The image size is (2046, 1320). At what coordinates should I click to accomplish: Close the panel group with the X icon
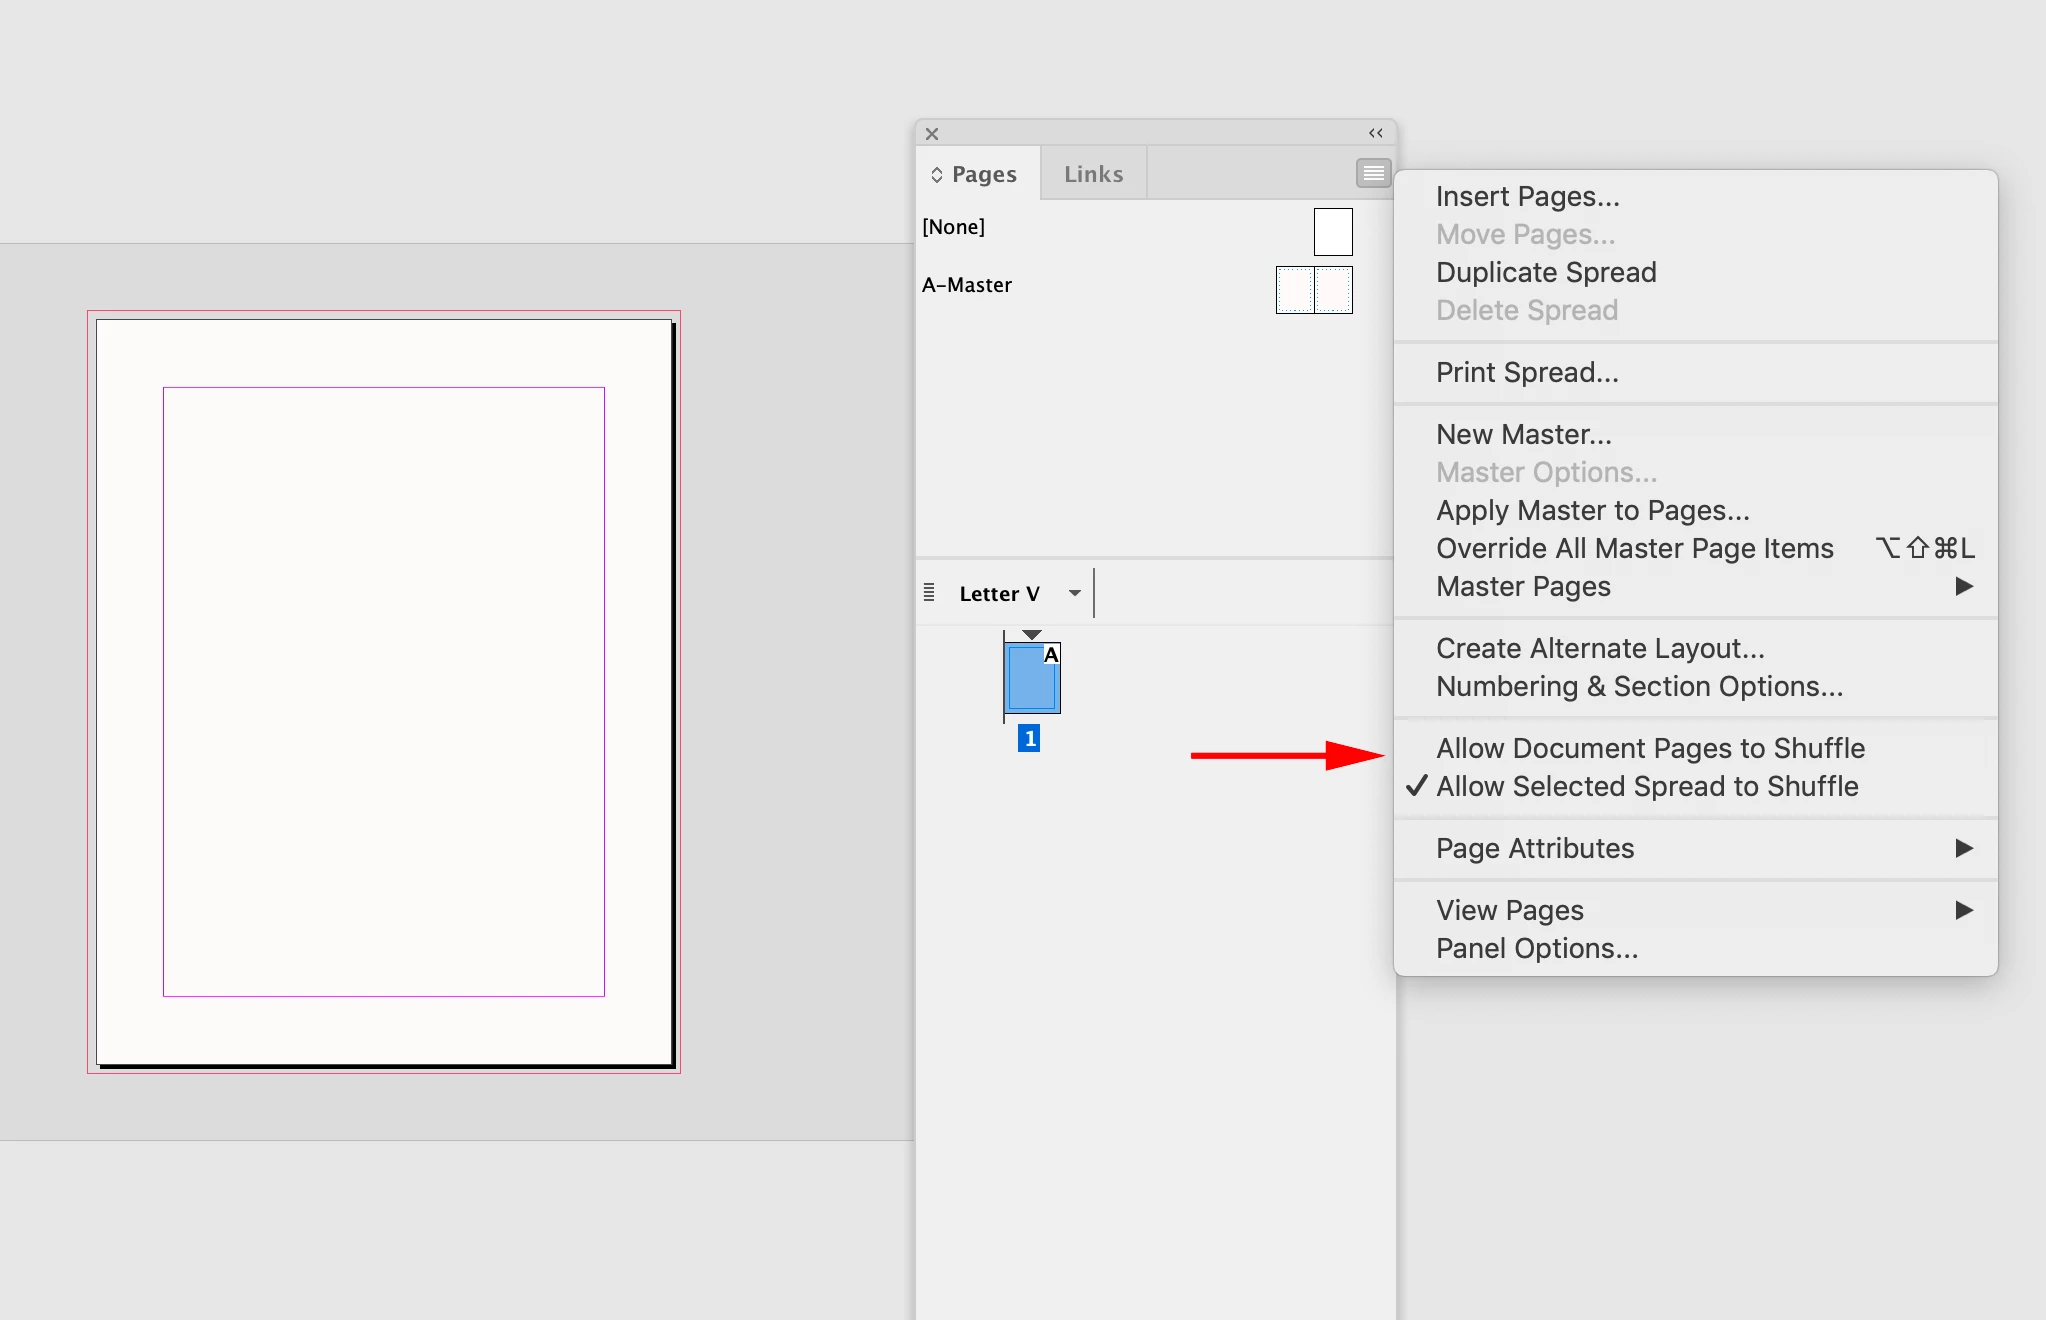click(x=932, y=133)
